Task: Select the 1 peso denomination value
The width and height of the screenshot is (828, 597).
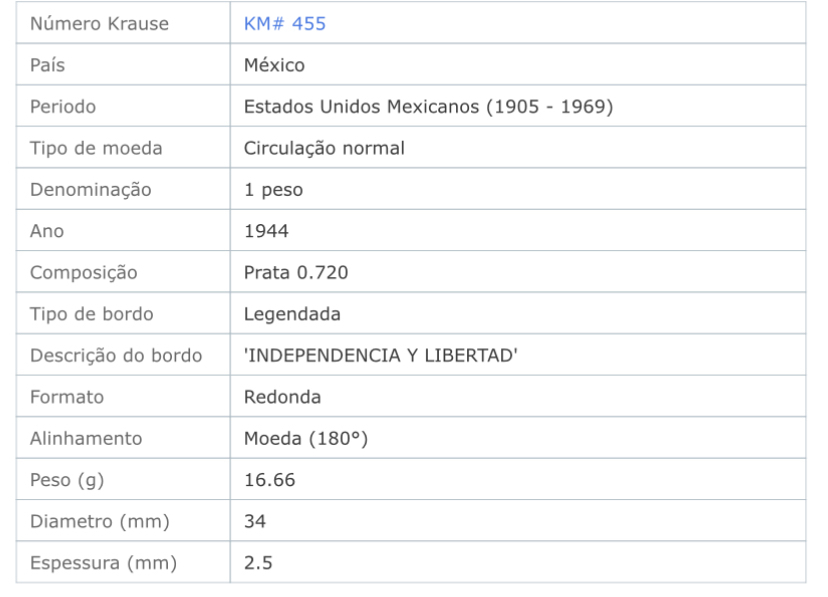Action: click(274, 190)
